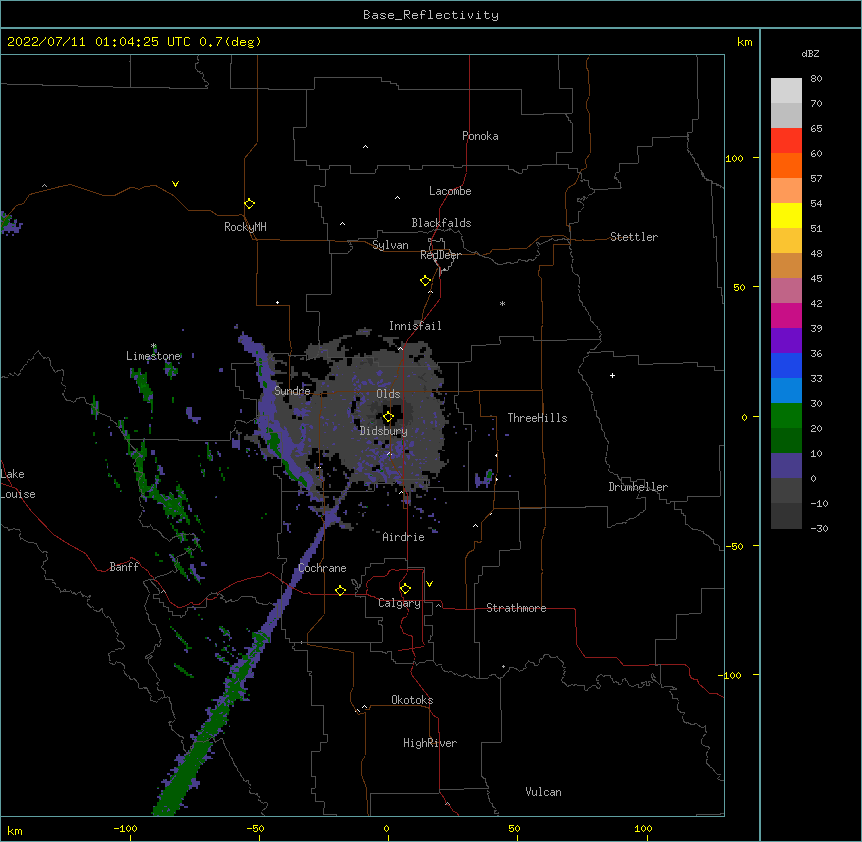Click the yellow diamond marker near RockyMH

point(249,204)
